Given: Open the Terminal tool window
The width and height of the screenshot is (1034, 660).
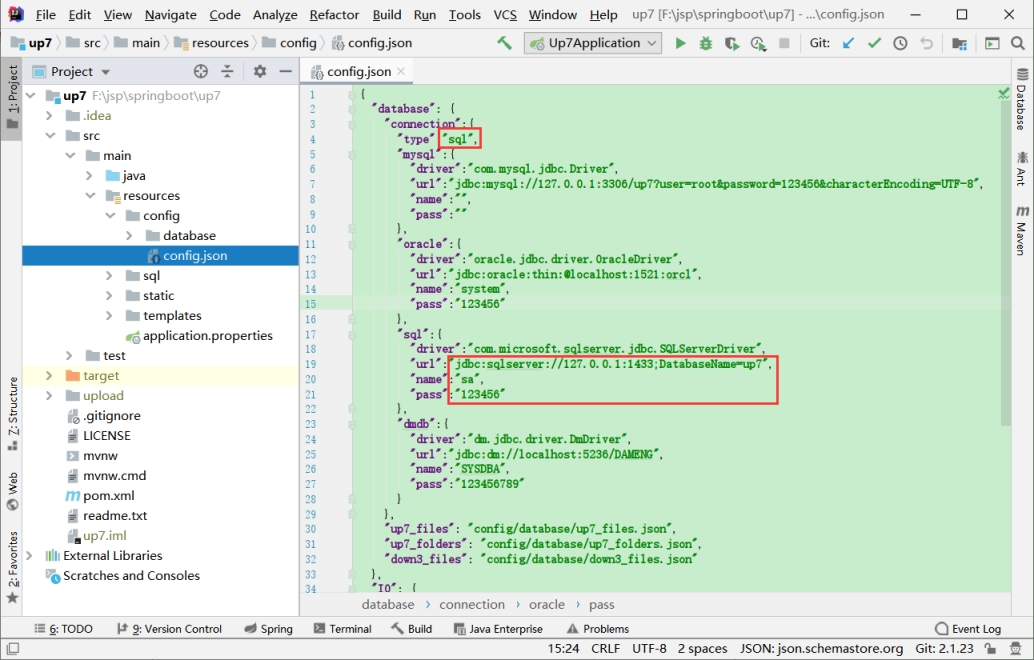Looking at the screenshot, I should tap(343, 629).
